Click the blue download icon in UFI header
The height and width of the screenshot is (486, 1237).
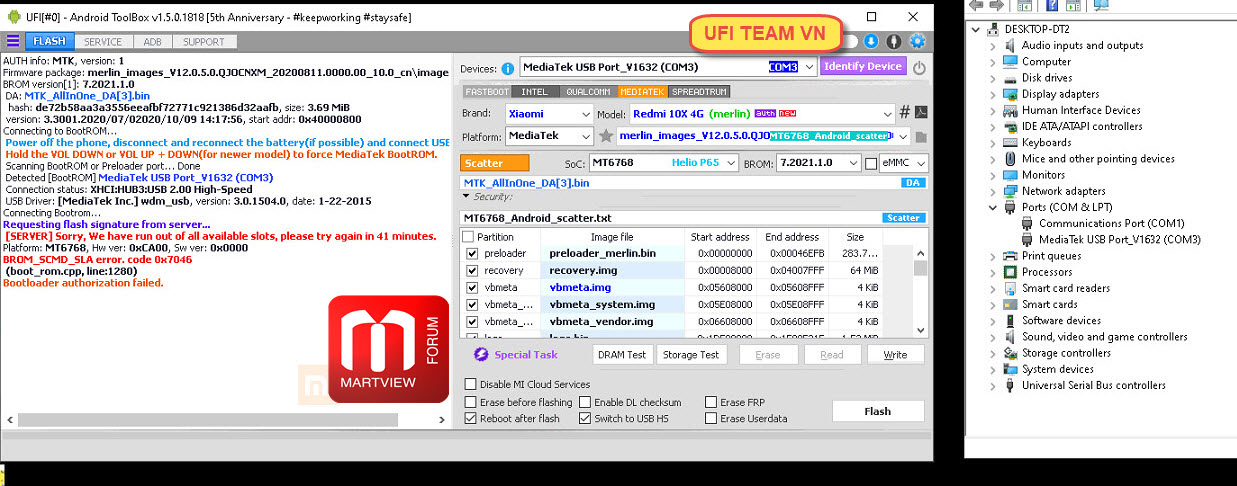coord(871,41)
